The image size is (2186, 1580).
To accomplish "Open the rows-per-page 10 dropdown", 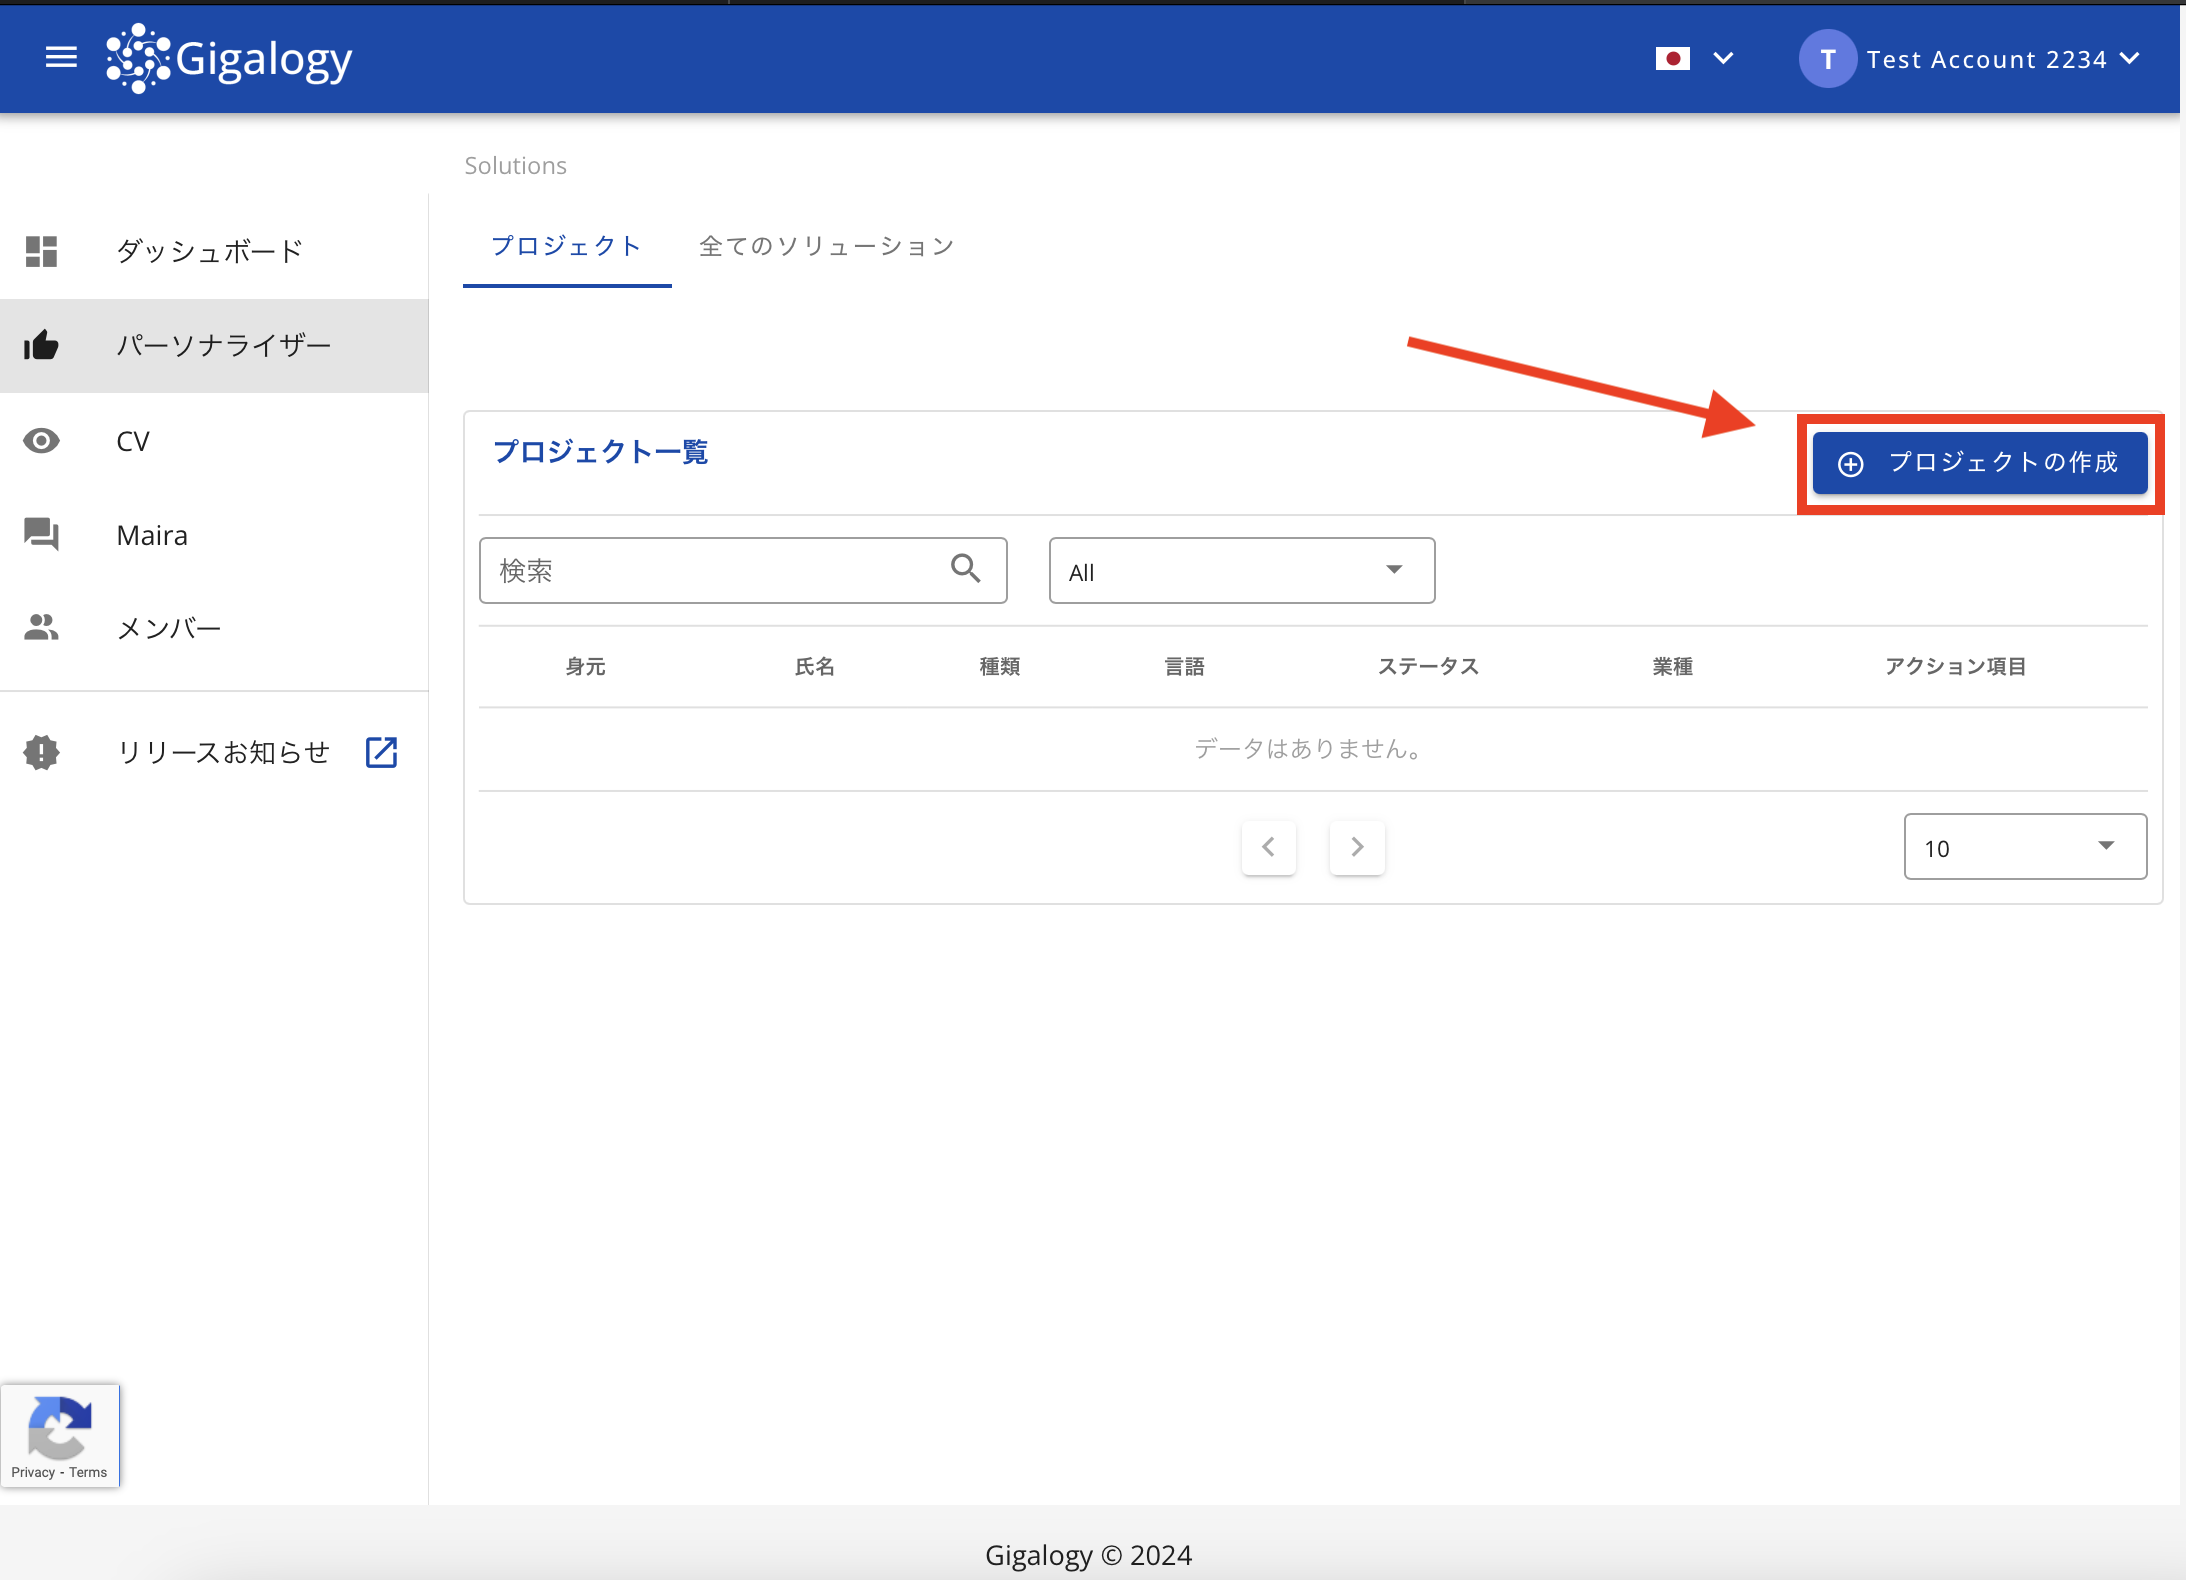I will click(2024, 847).
